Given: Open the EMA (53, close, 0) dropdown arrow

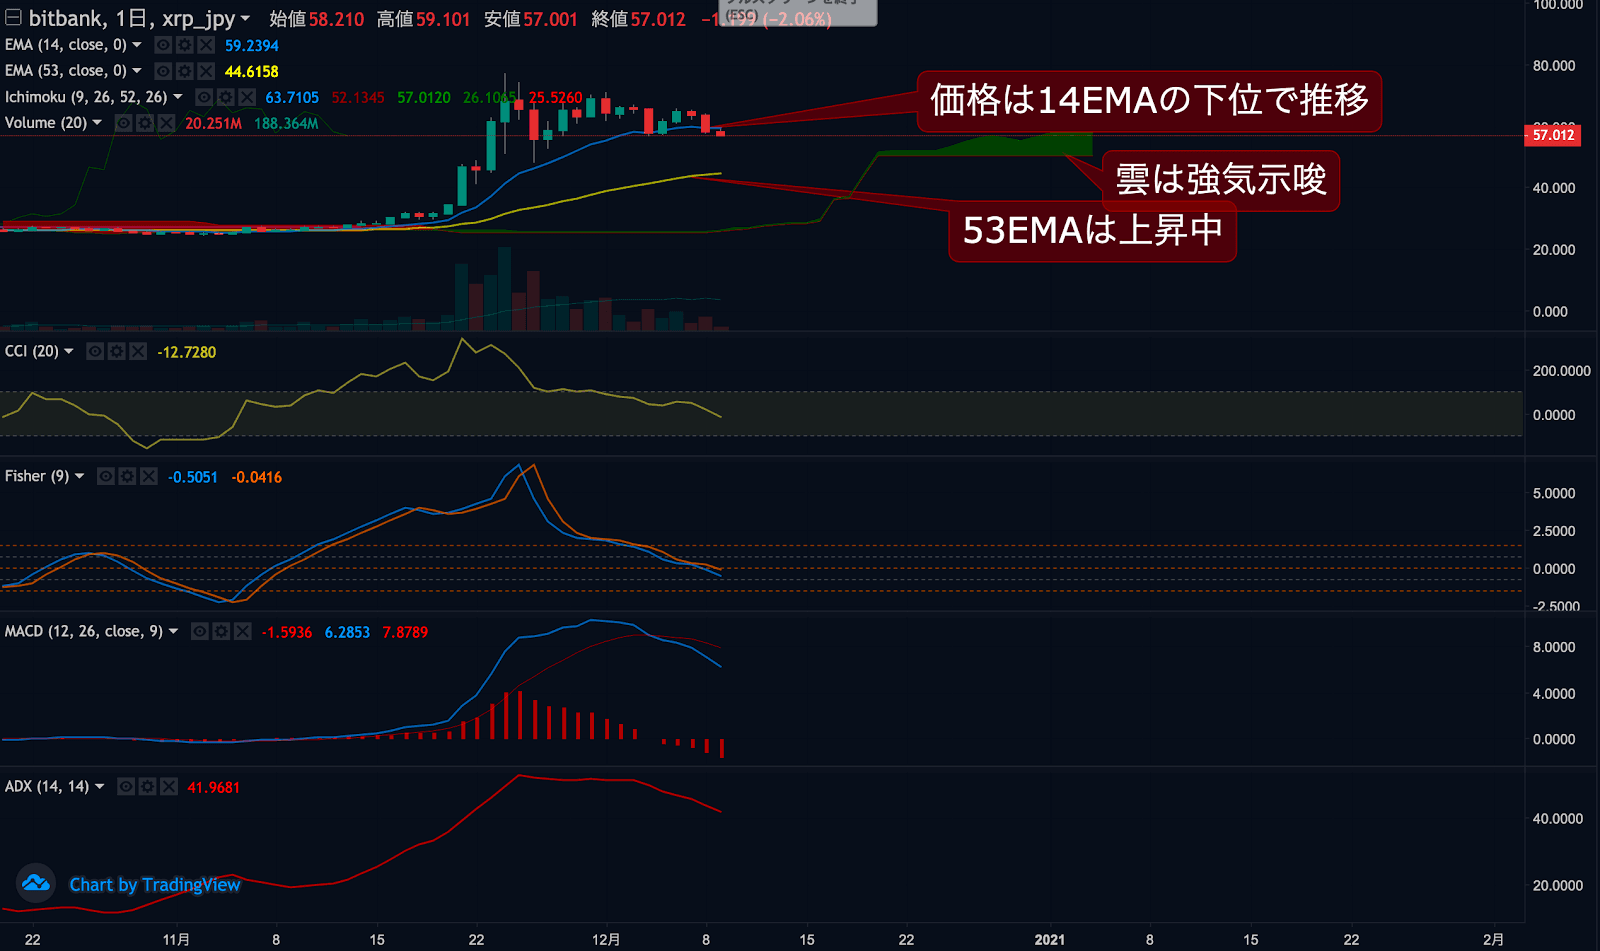Looking at the screenshot, I should [137, 71].
